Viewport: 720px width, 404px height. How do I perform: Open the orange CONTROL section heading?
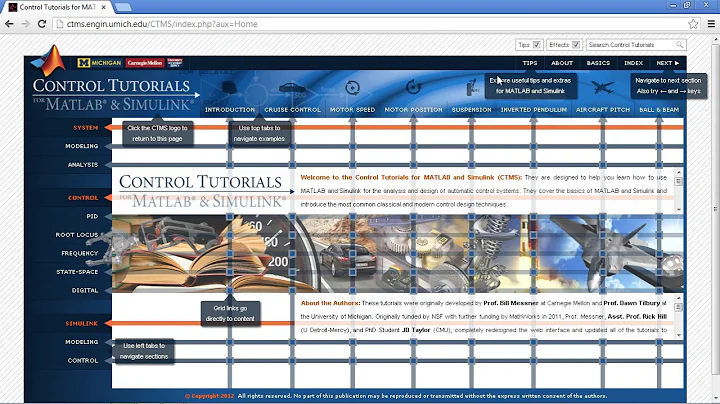click(83, 198)
